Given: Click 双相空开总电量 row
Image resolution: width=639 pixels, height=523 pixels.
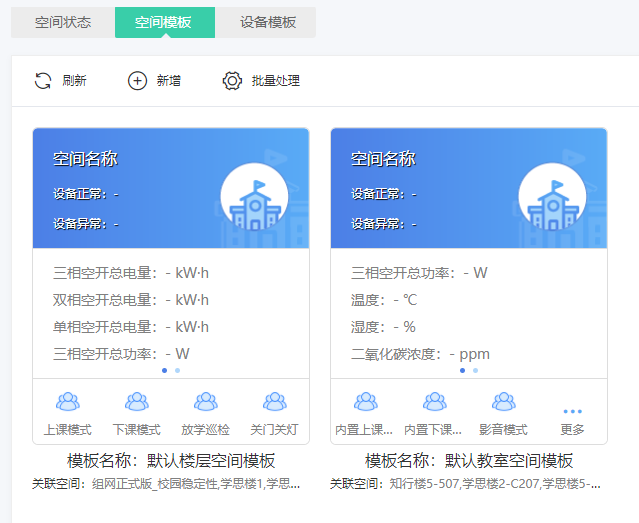Looking at the screenshot, I should point(131,300).
